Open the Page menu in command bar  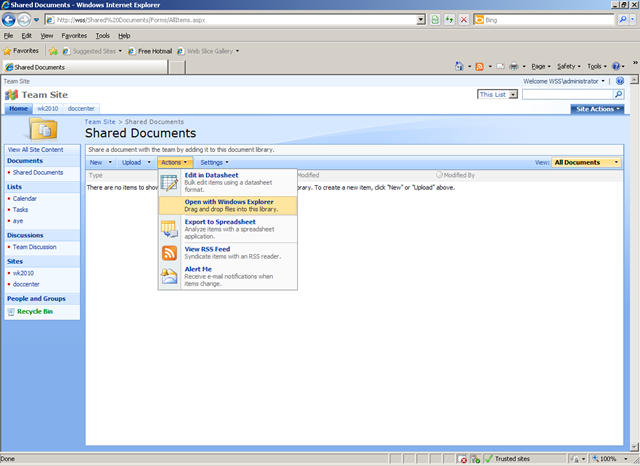click(540, 66)
